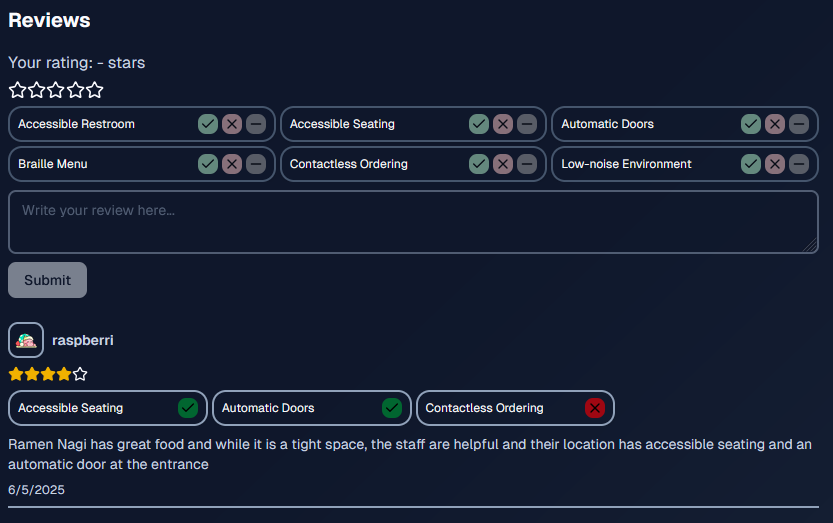Set Contactless Ordering to neutral dash
Image resolution: width=833 pixels, height=523 pixels.
pos(527,164)
